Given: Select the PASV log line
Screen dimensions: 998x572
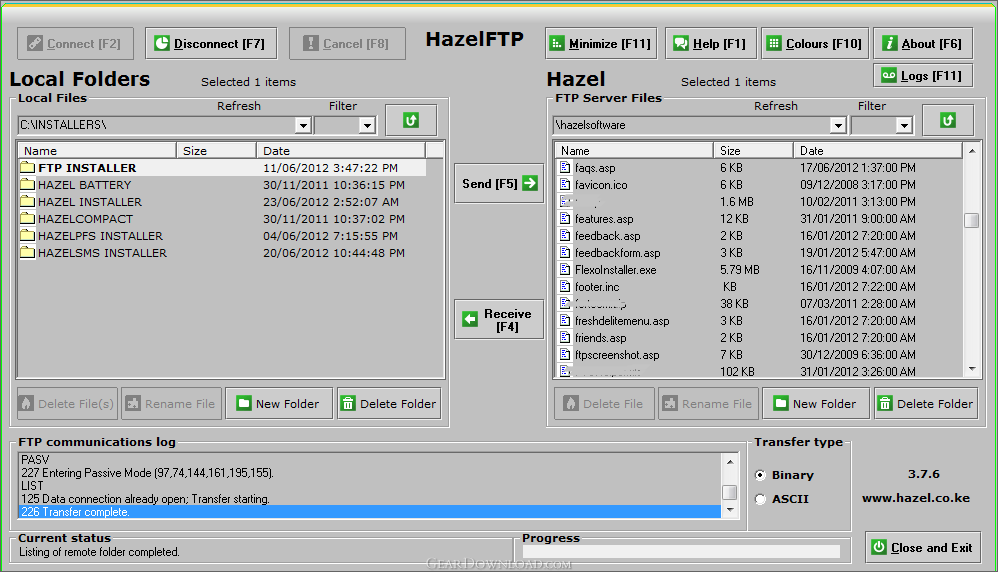Looking at the screenshot, I should click(x=370, y=459).
